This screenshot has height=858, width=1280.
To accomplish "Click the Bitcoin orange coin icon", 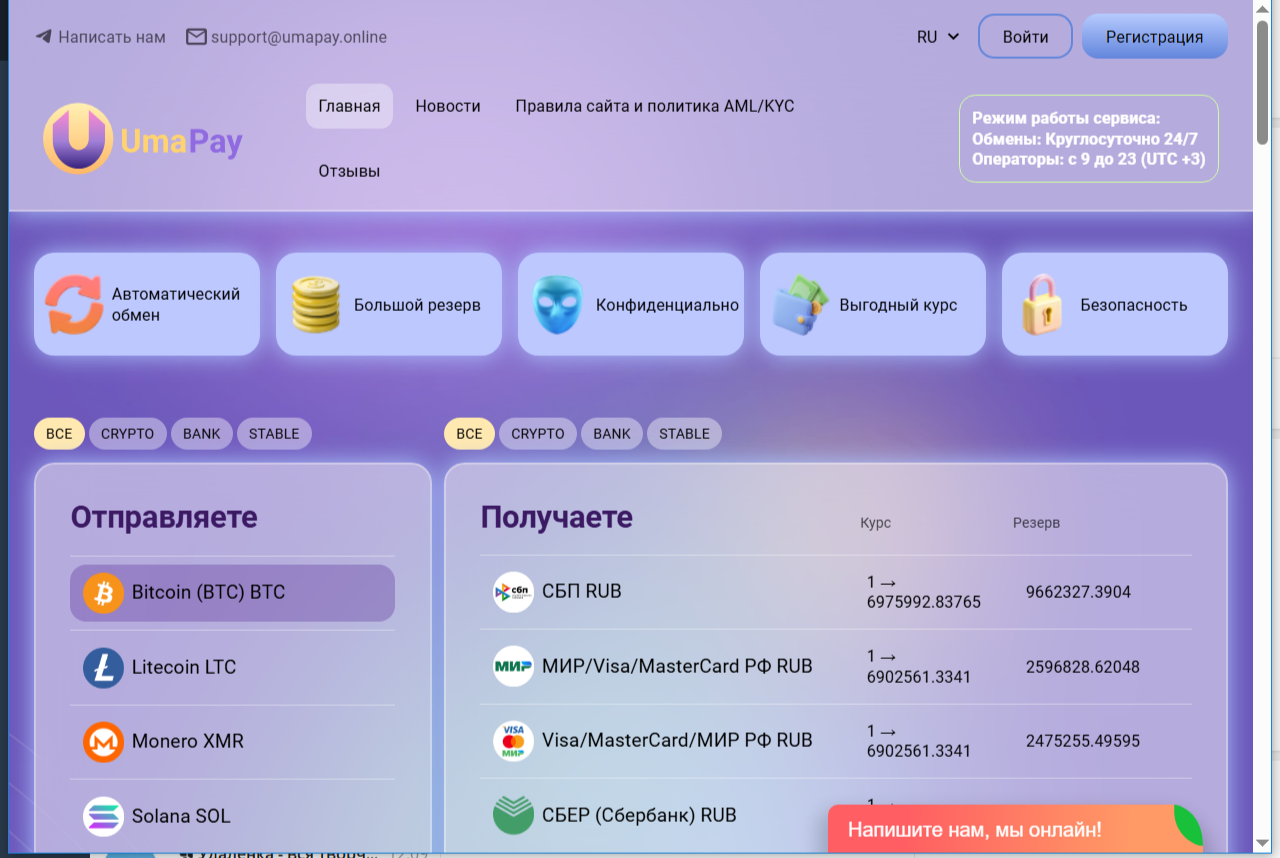I will pos(103,593).
